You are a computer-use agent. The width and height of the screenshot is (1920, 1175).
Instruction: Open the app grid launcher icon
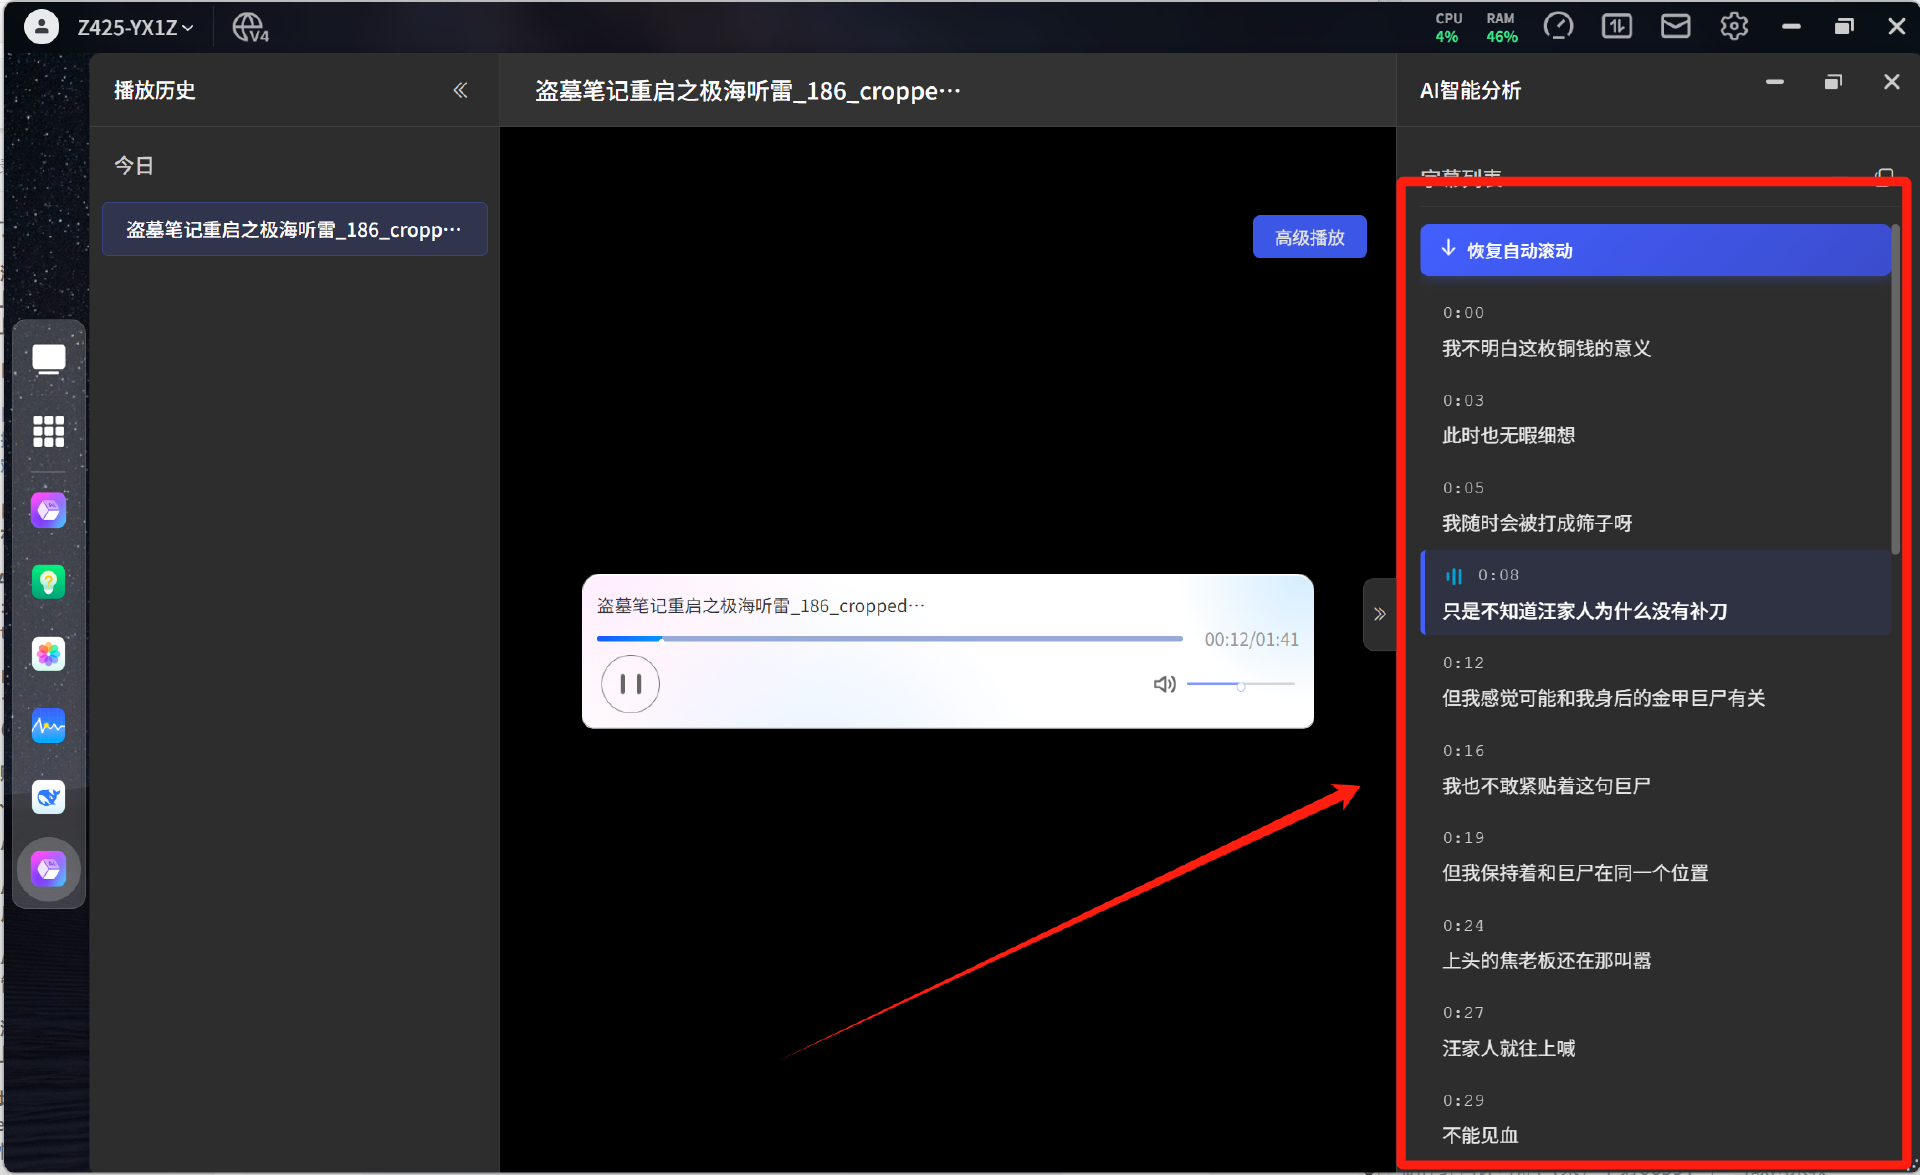[48, 431]
